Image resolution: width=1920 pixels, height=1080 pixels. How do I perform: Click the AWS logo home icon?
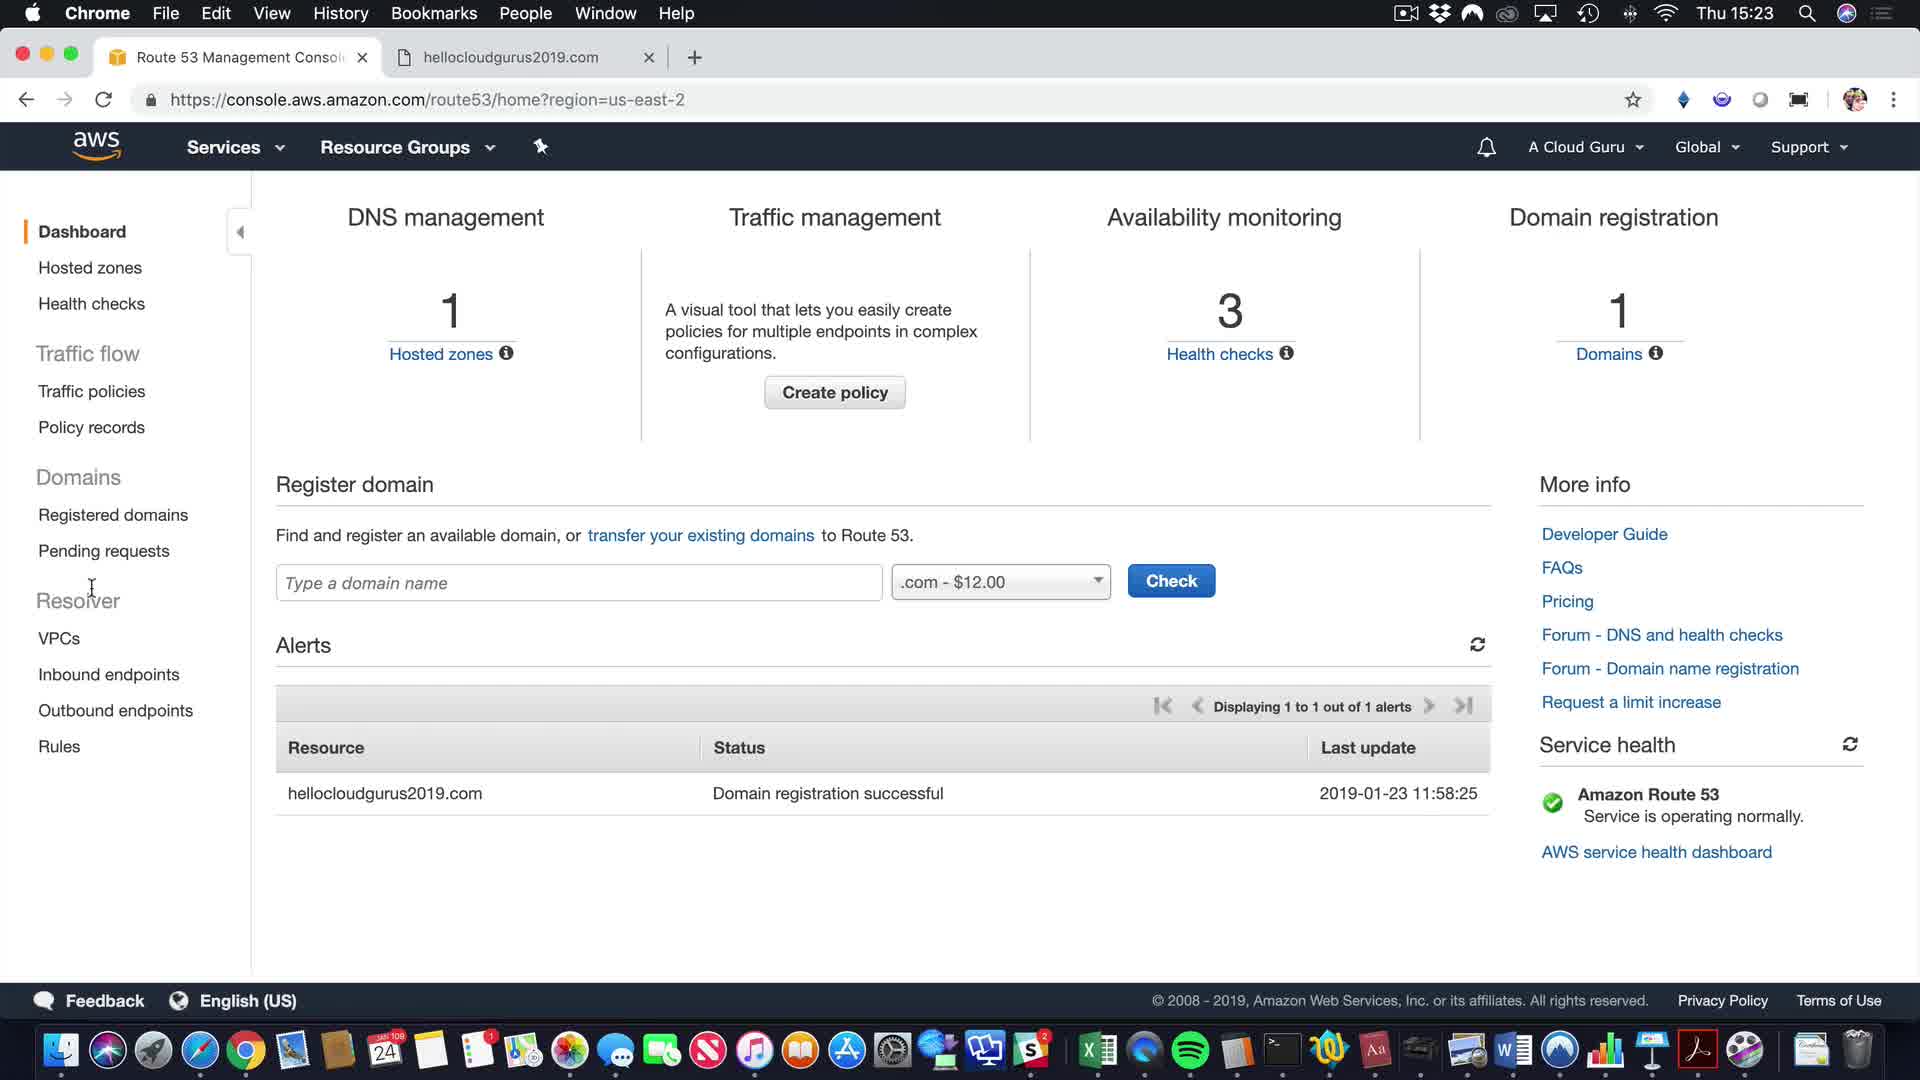coord(96,146)
